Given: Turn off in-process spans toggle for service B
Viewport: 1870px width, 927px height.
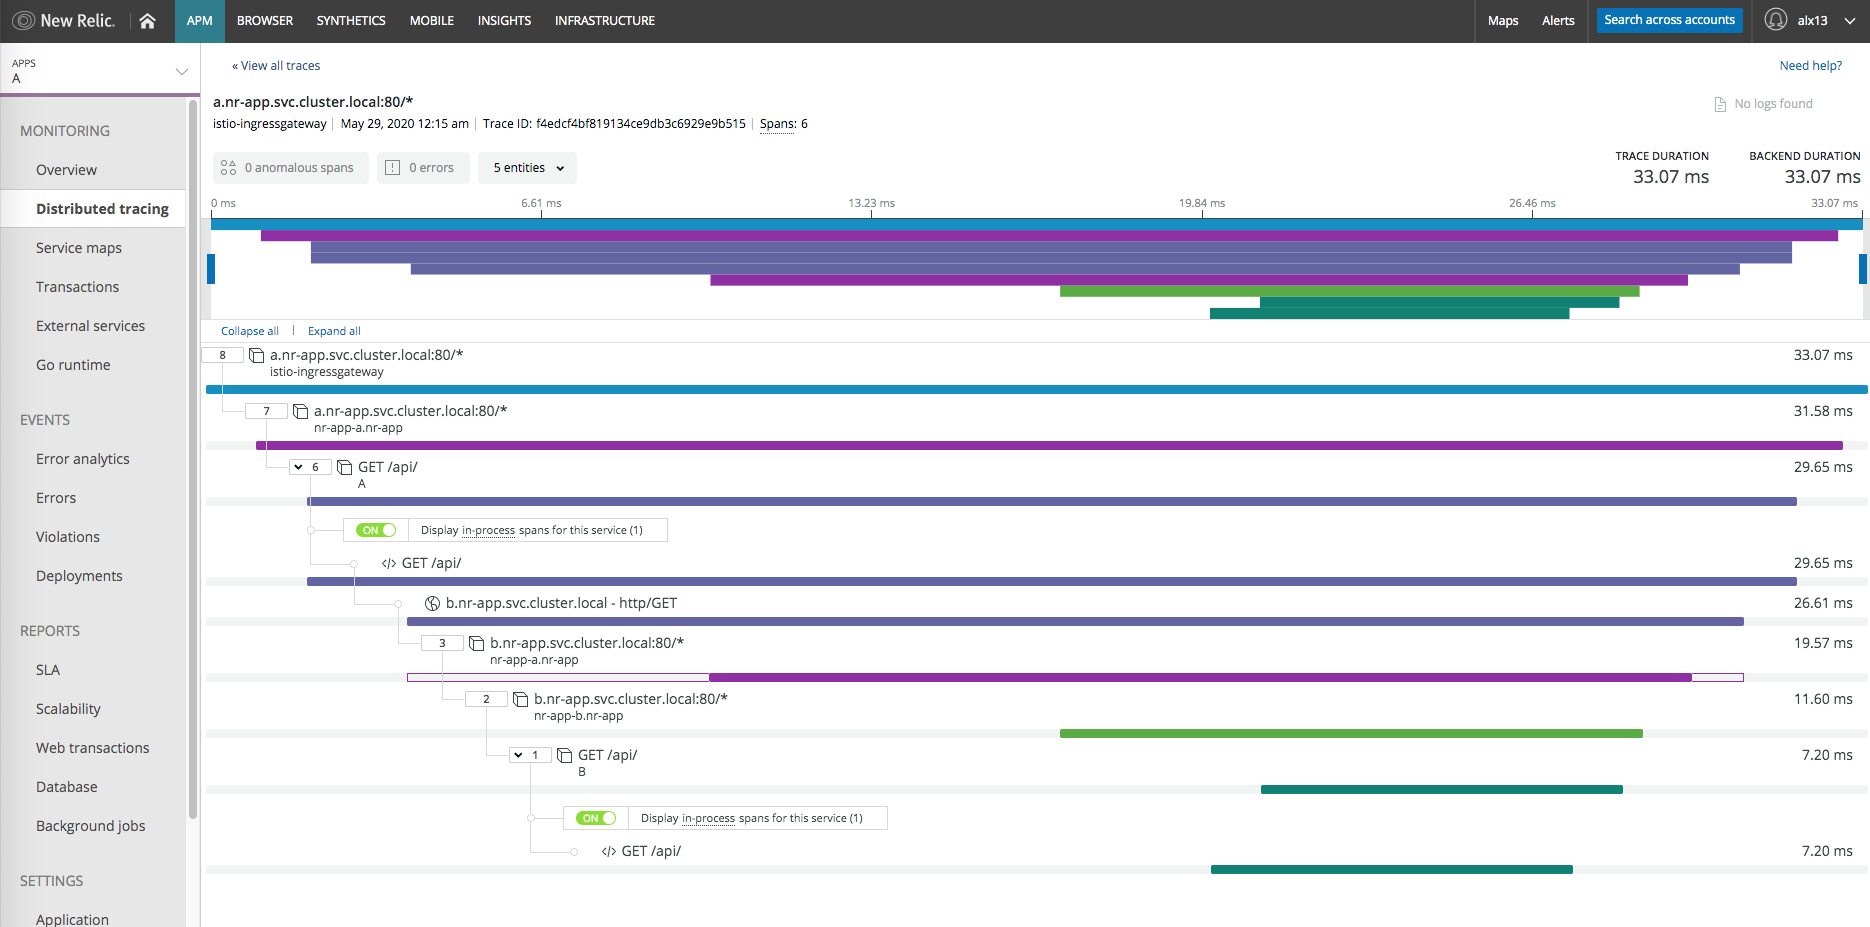Looking at the screenshot, I should (596, 818).
